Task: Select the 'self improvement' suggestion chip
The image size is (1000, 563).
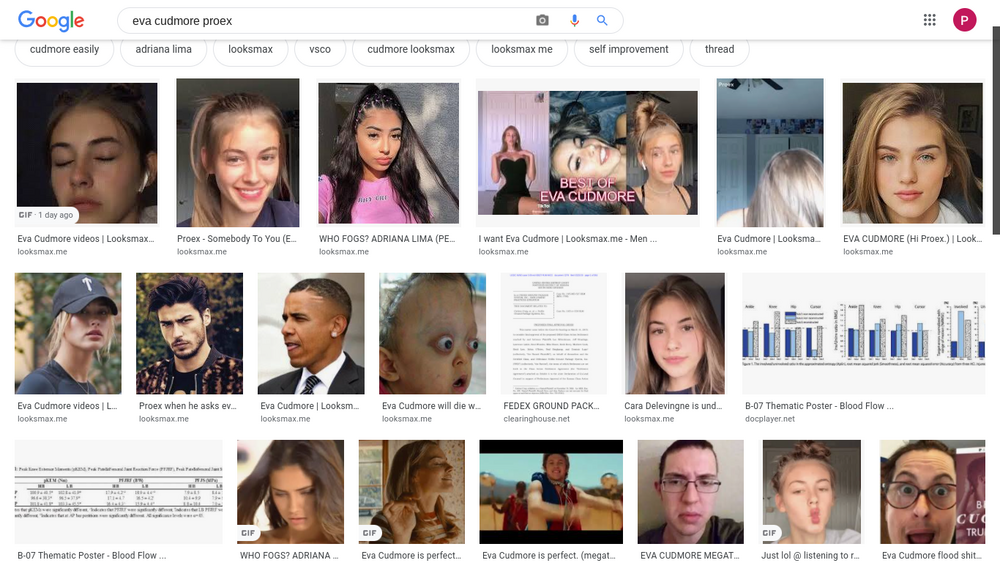Action: pyautogui.click(x=628, y=50)
